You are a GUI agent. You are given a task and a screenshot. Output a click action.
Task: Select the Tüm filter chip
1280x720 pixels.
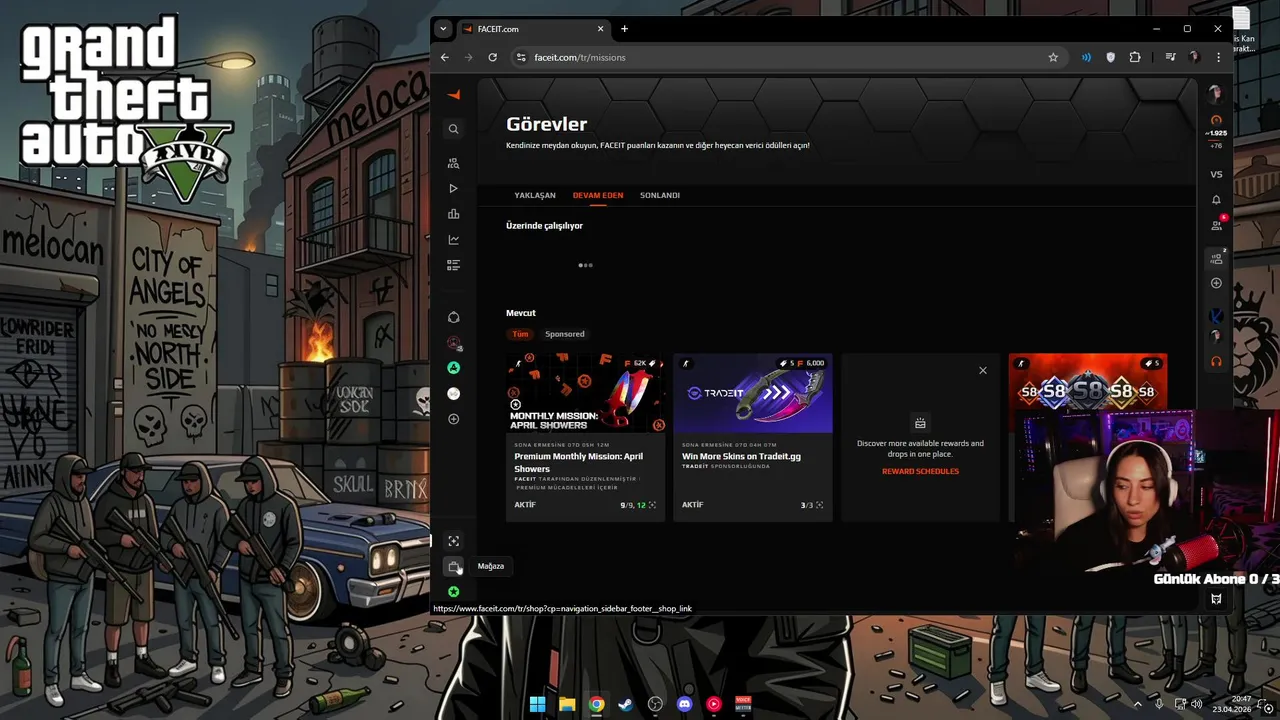pos(521,334)
